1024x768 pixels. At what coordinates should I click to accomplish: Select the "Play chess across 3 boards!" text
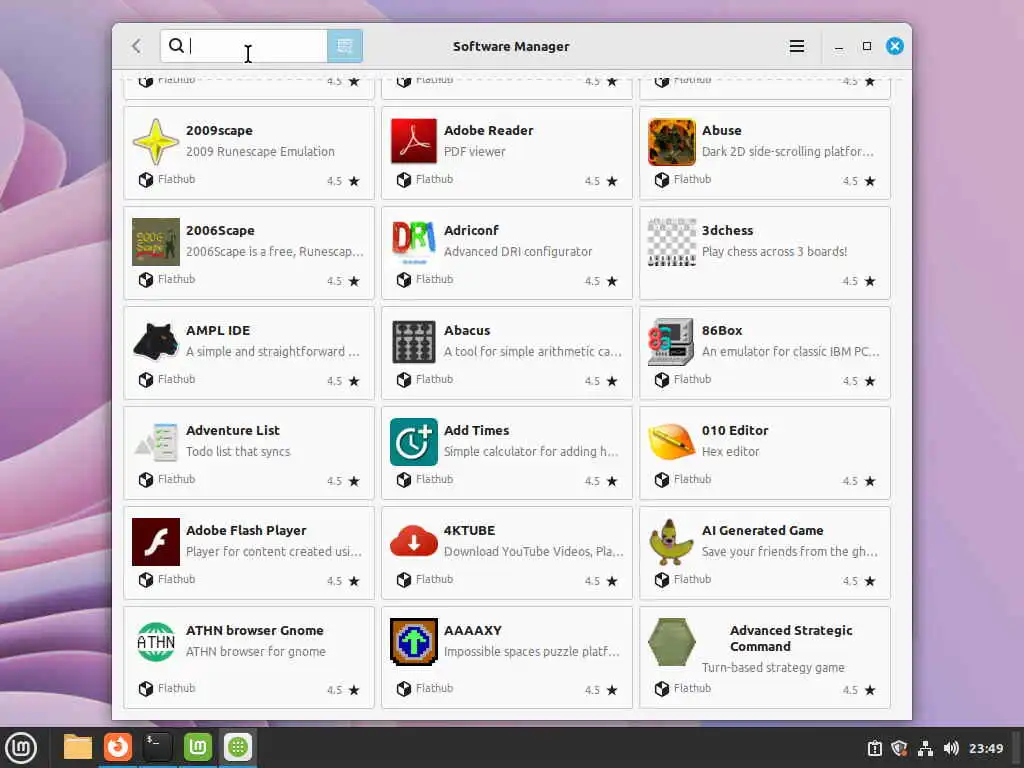point(775,251)
